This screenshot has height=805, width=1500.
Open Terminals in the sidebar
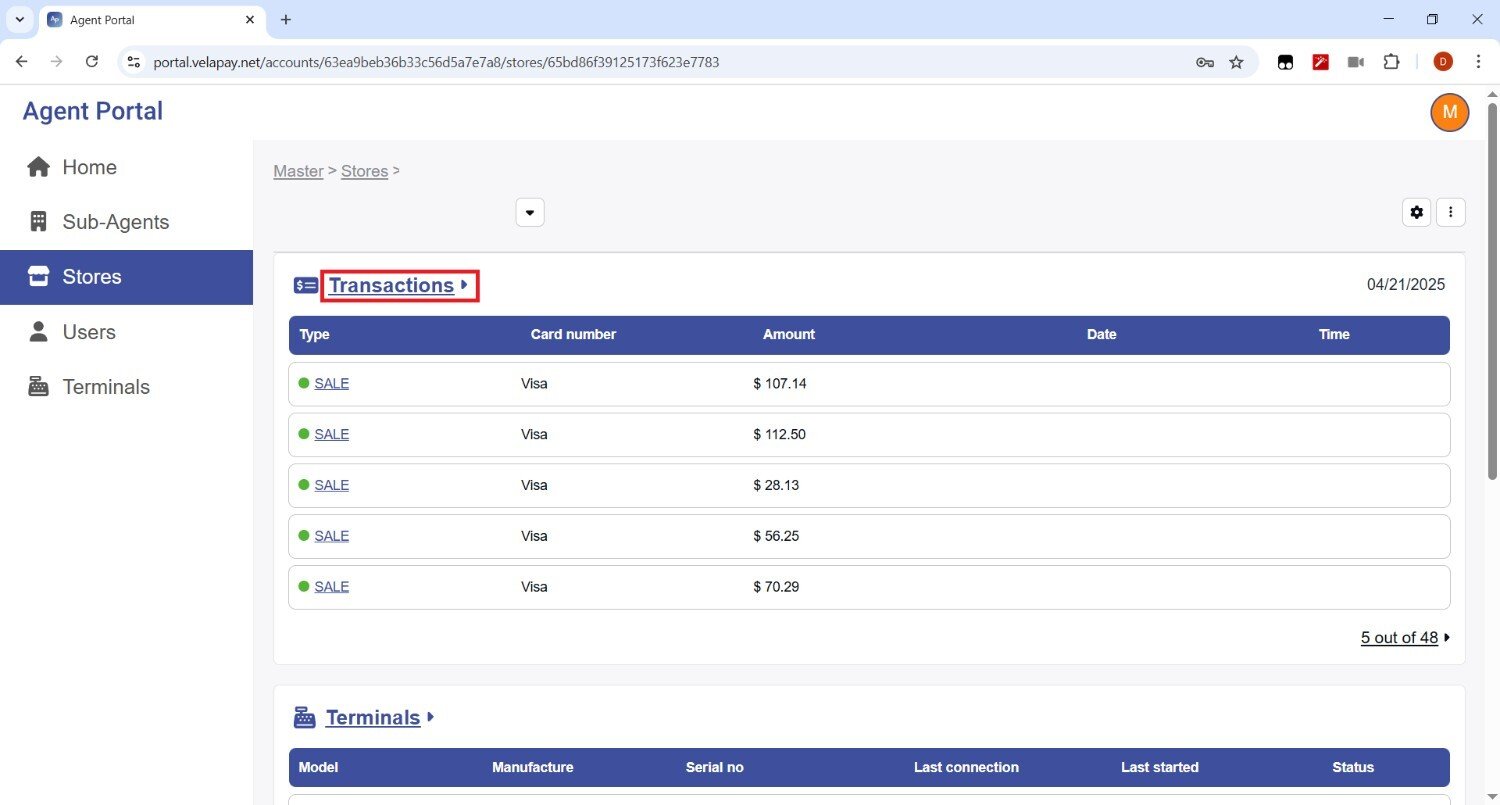(105, 387)
